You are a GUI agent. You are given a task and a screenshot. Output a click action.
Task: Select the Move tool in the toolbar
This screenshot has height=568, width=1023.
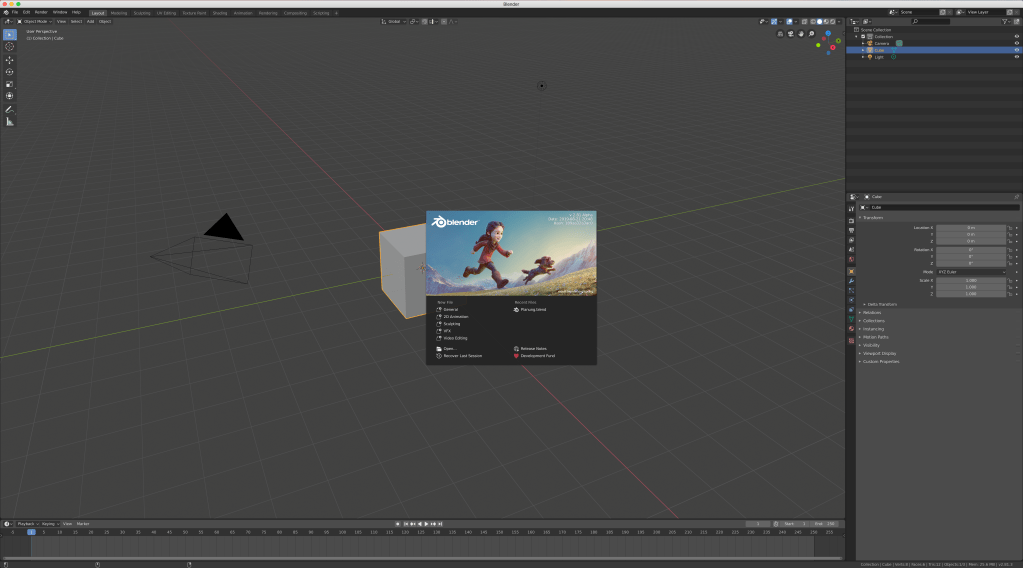point(10,59)
